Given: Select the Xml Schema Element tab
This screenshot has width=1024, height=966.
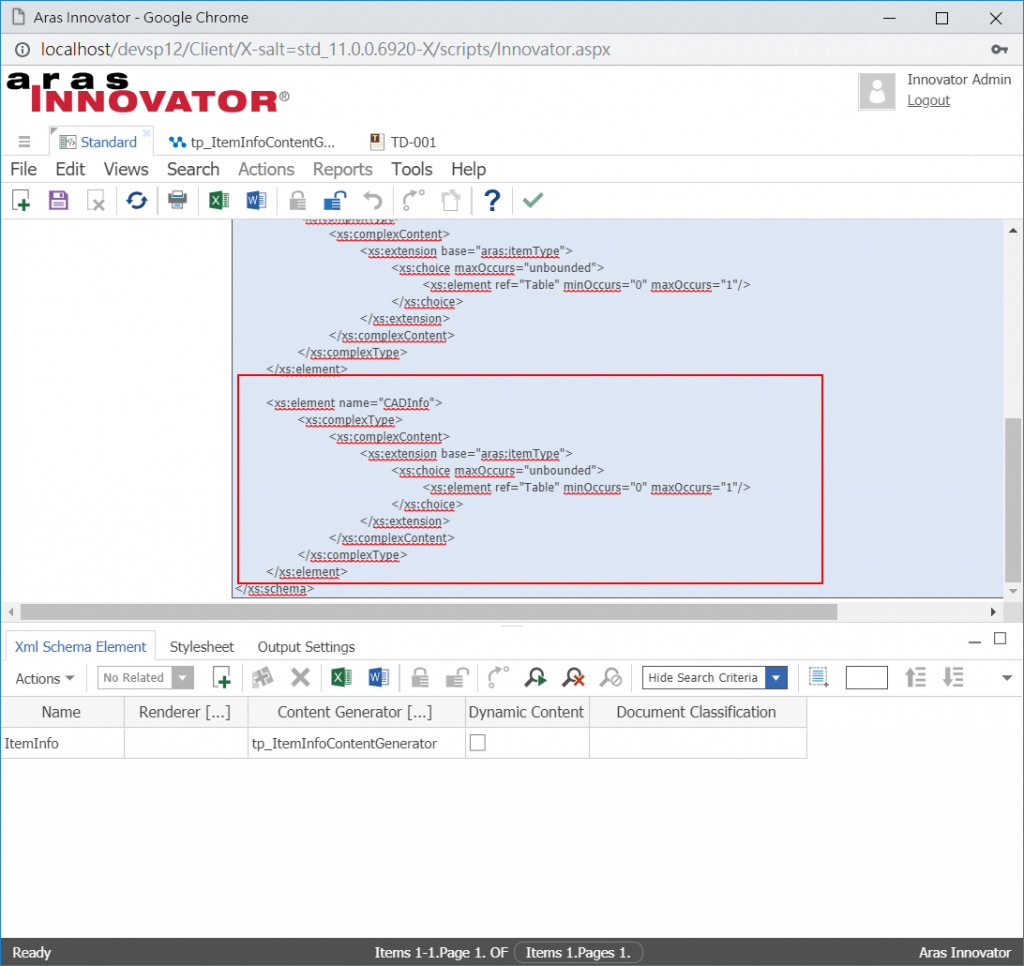Looking at the screenshot, I should point(80,647).
